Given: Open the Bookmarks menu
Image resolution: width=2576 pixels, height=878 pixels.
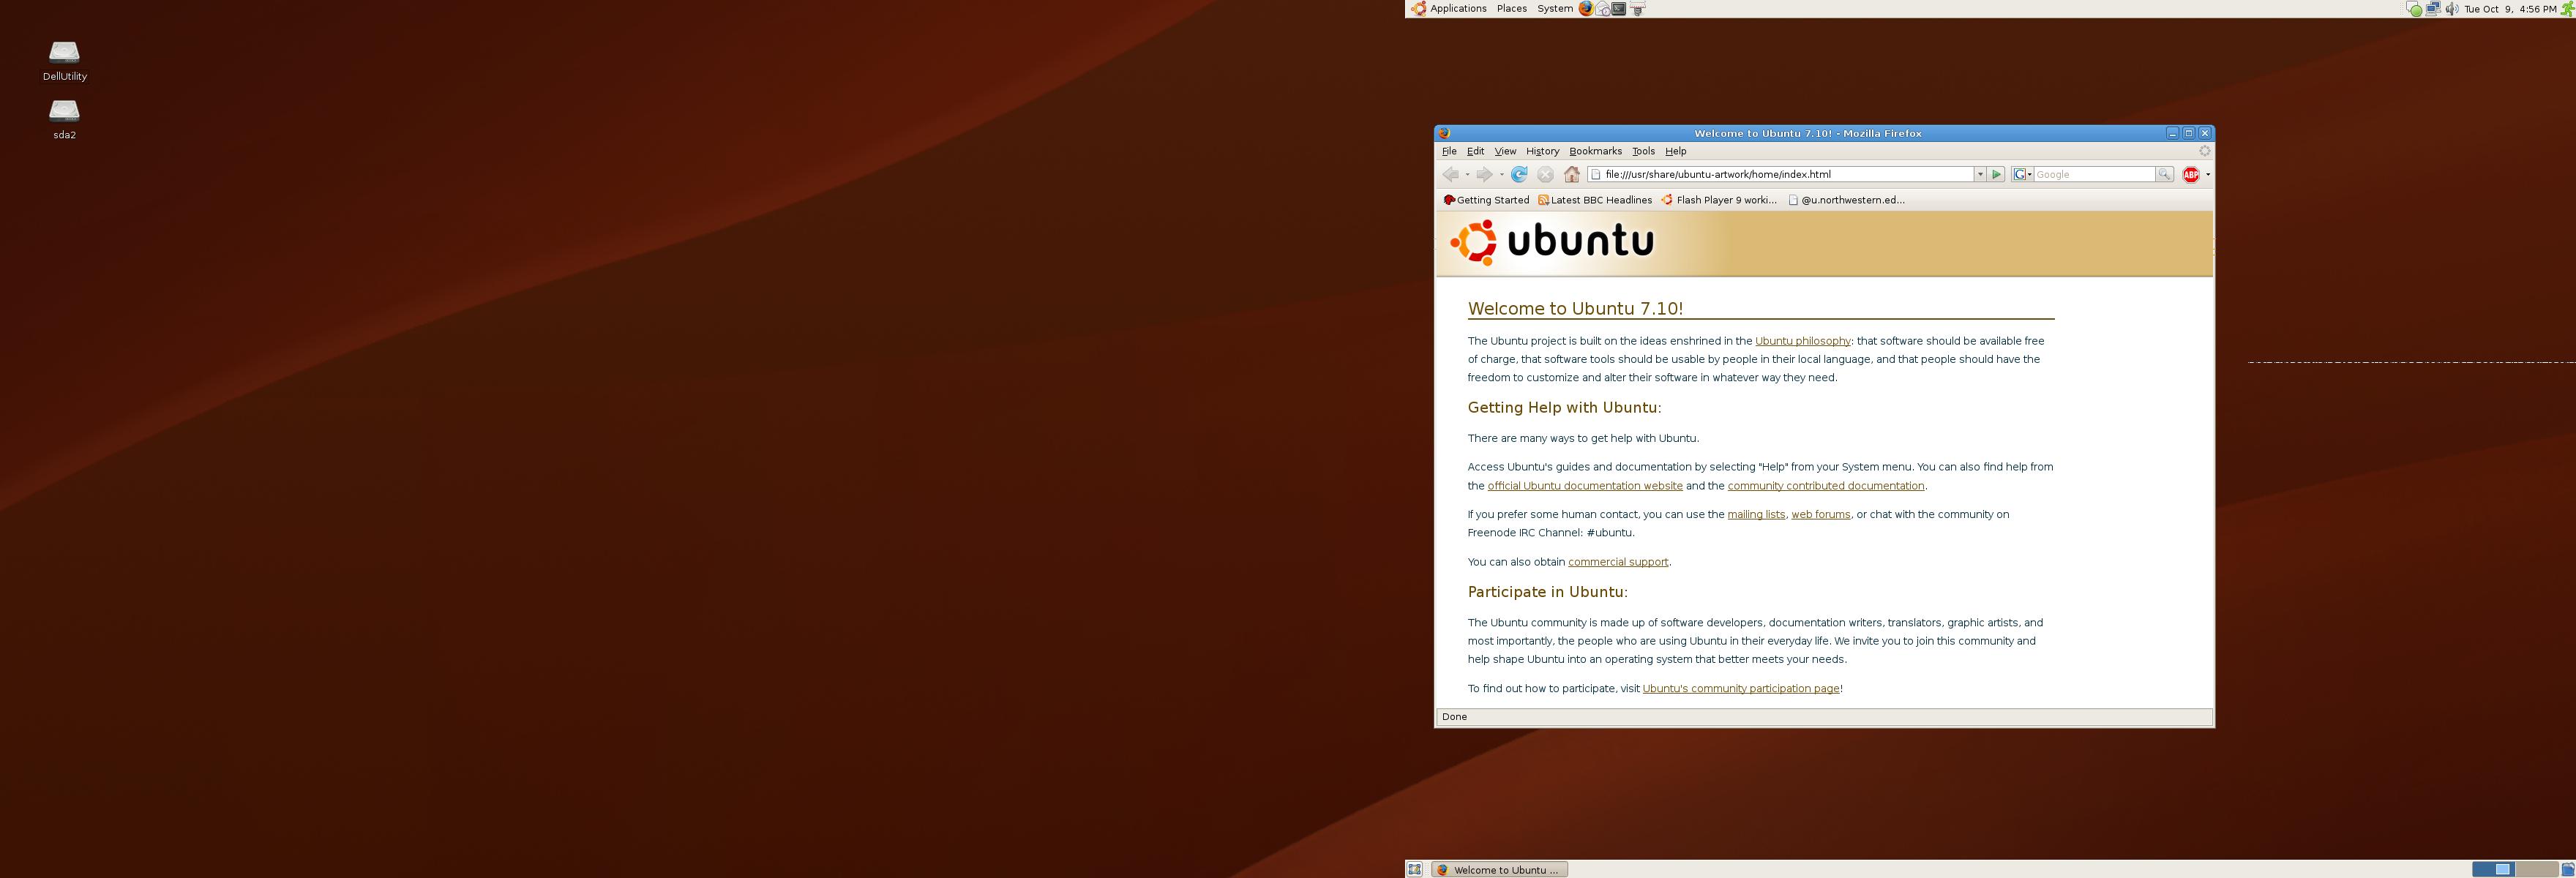Looking at the screenshot, I should point(1595,151).
